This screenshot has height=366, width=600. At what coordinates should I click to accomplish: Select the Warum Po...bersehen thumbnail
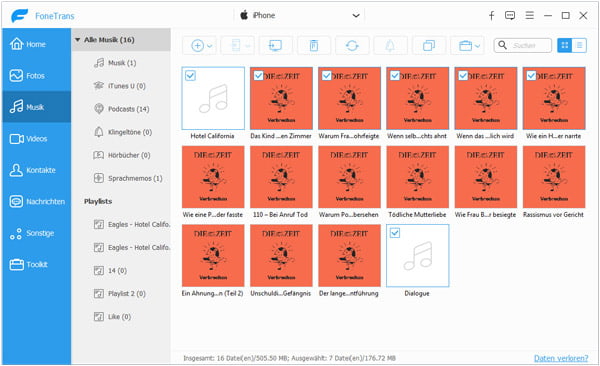click(x=349, y=177)
